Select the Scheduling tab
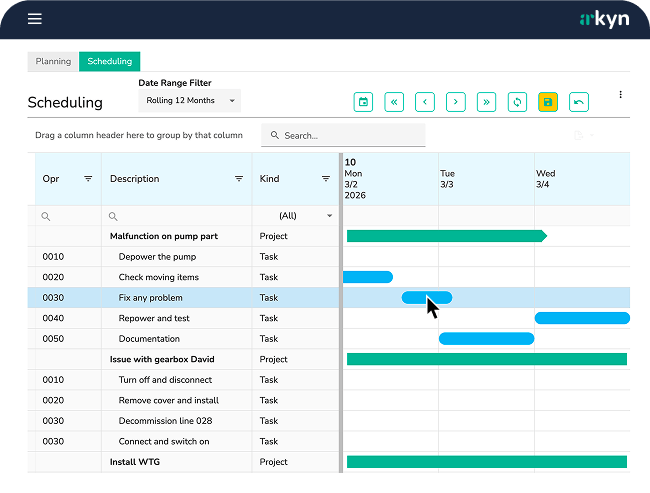Screen dimensions: 650x493 (109, 61)
